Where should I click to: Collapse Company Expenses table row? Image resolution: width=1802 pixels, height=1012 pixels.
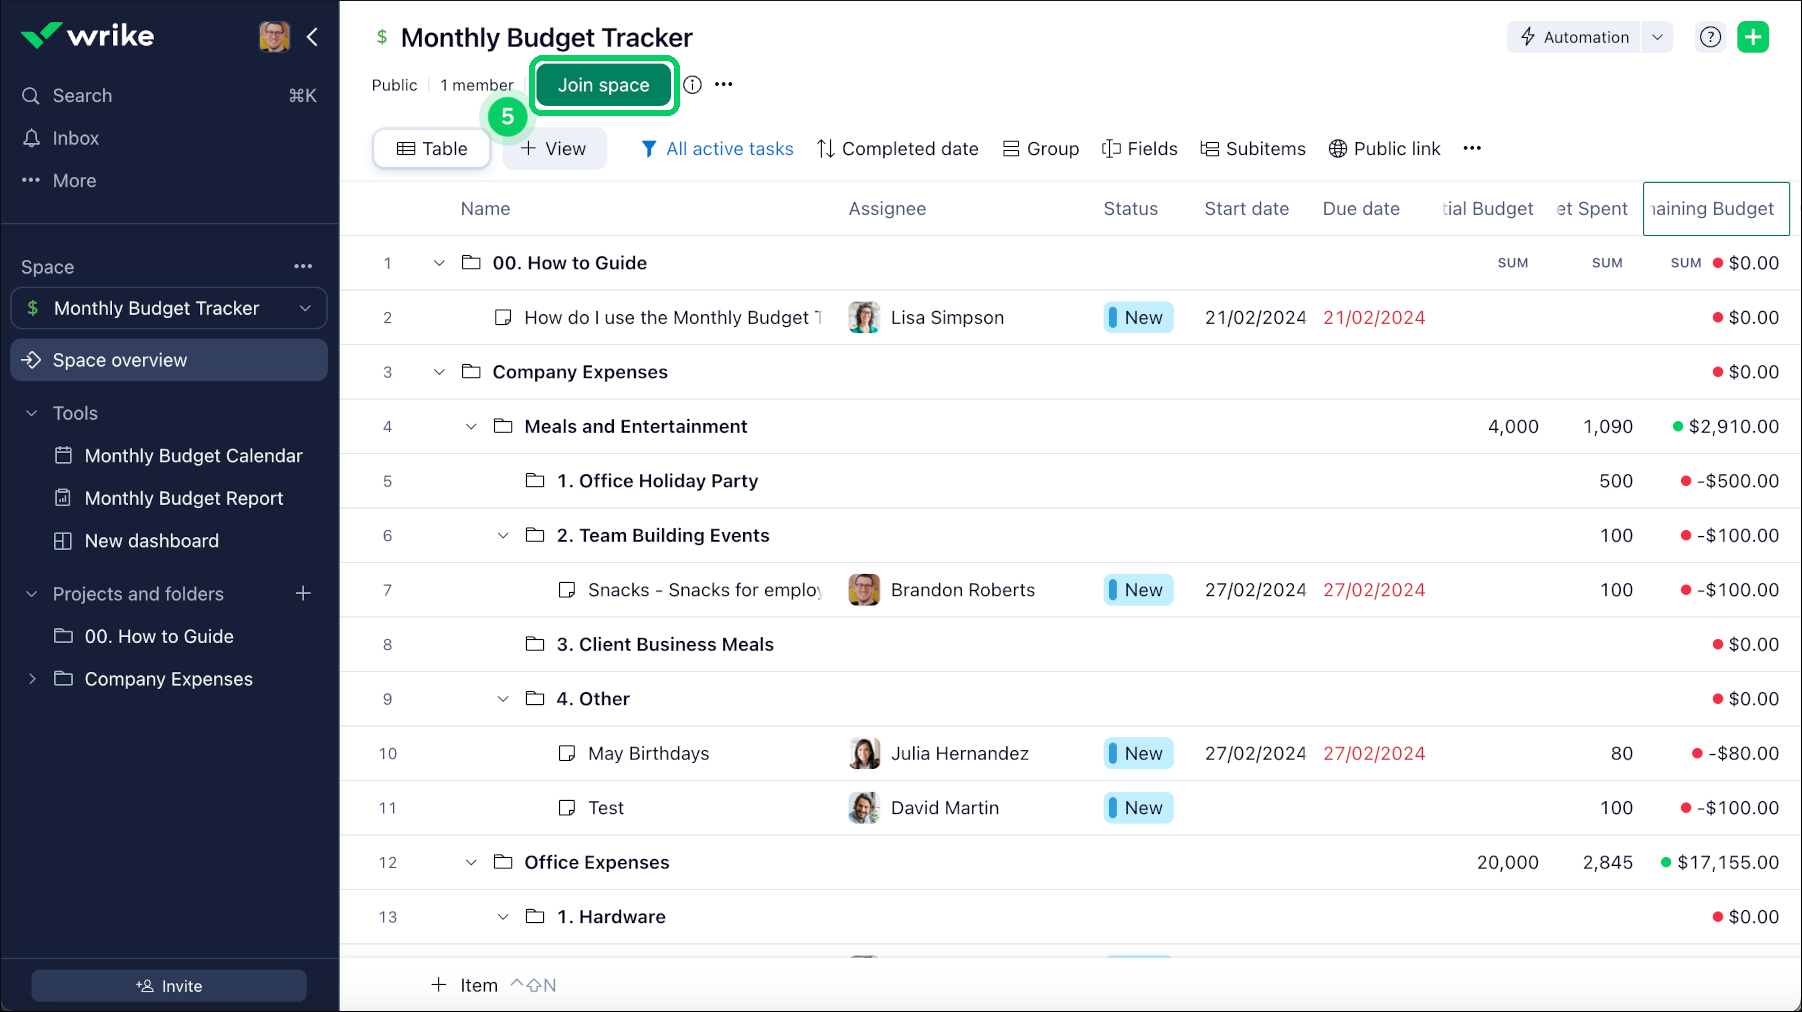tap(439, 372)
